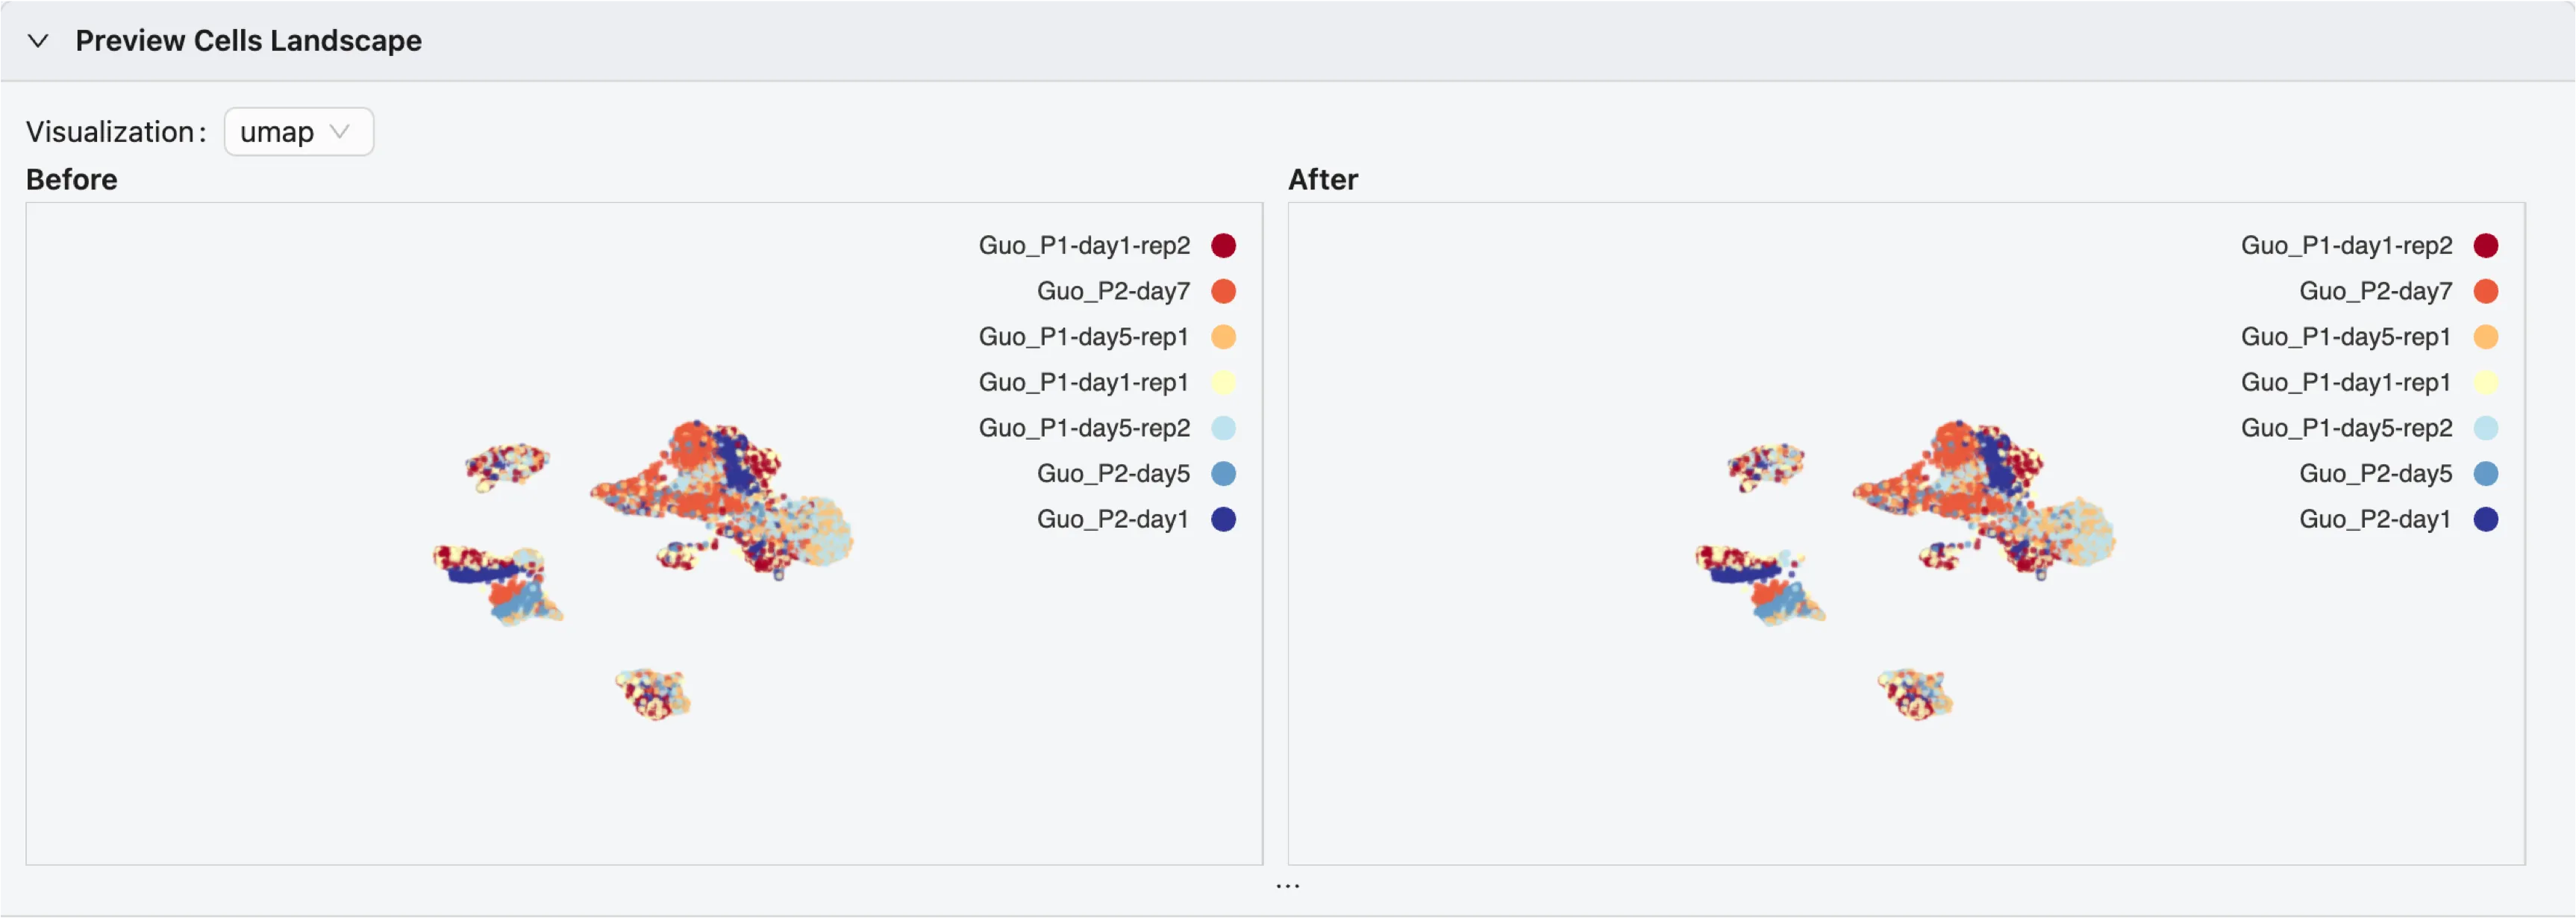Click Guo_P2-day1 navy dot in After legend
2576x918 pixels.
2485,519
